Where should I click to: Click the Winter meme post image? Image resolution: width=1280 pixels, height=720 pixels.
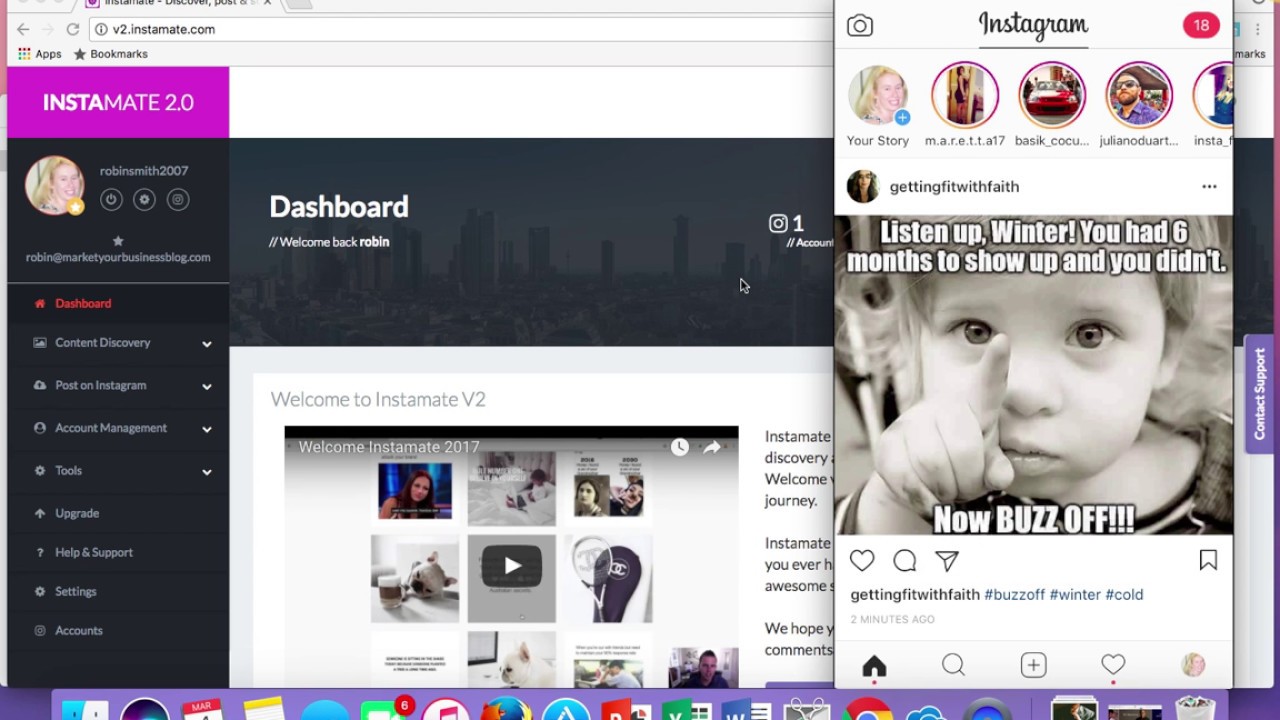coord(1033,375)
